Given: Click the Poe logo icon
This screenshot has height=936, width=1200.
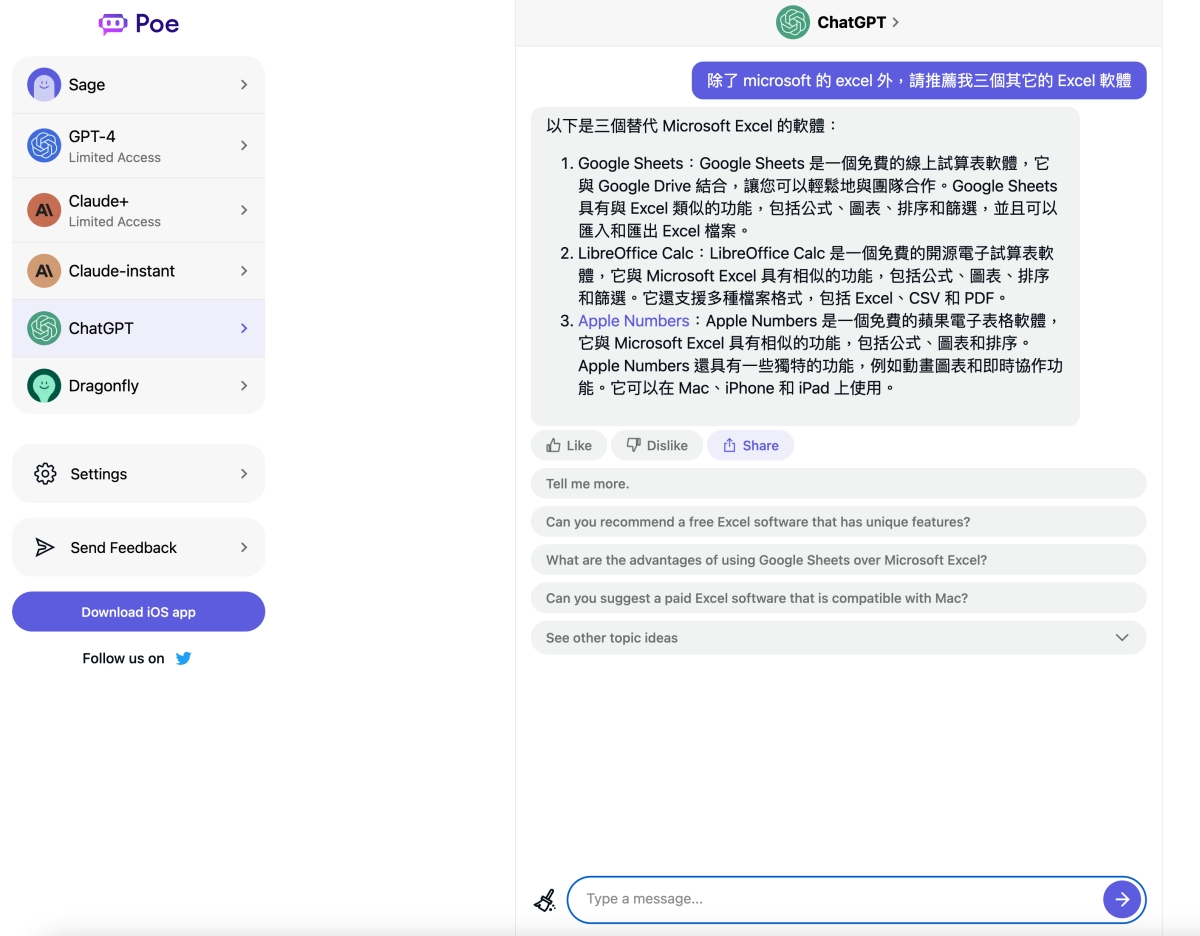Looking at the screenshot, I should click(x=113, y=24).
